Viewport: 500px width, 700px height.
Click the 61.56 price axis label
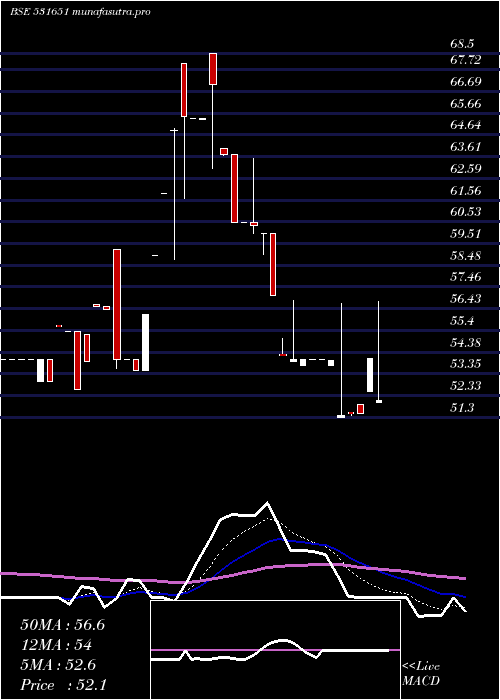[x=465, y=191]
